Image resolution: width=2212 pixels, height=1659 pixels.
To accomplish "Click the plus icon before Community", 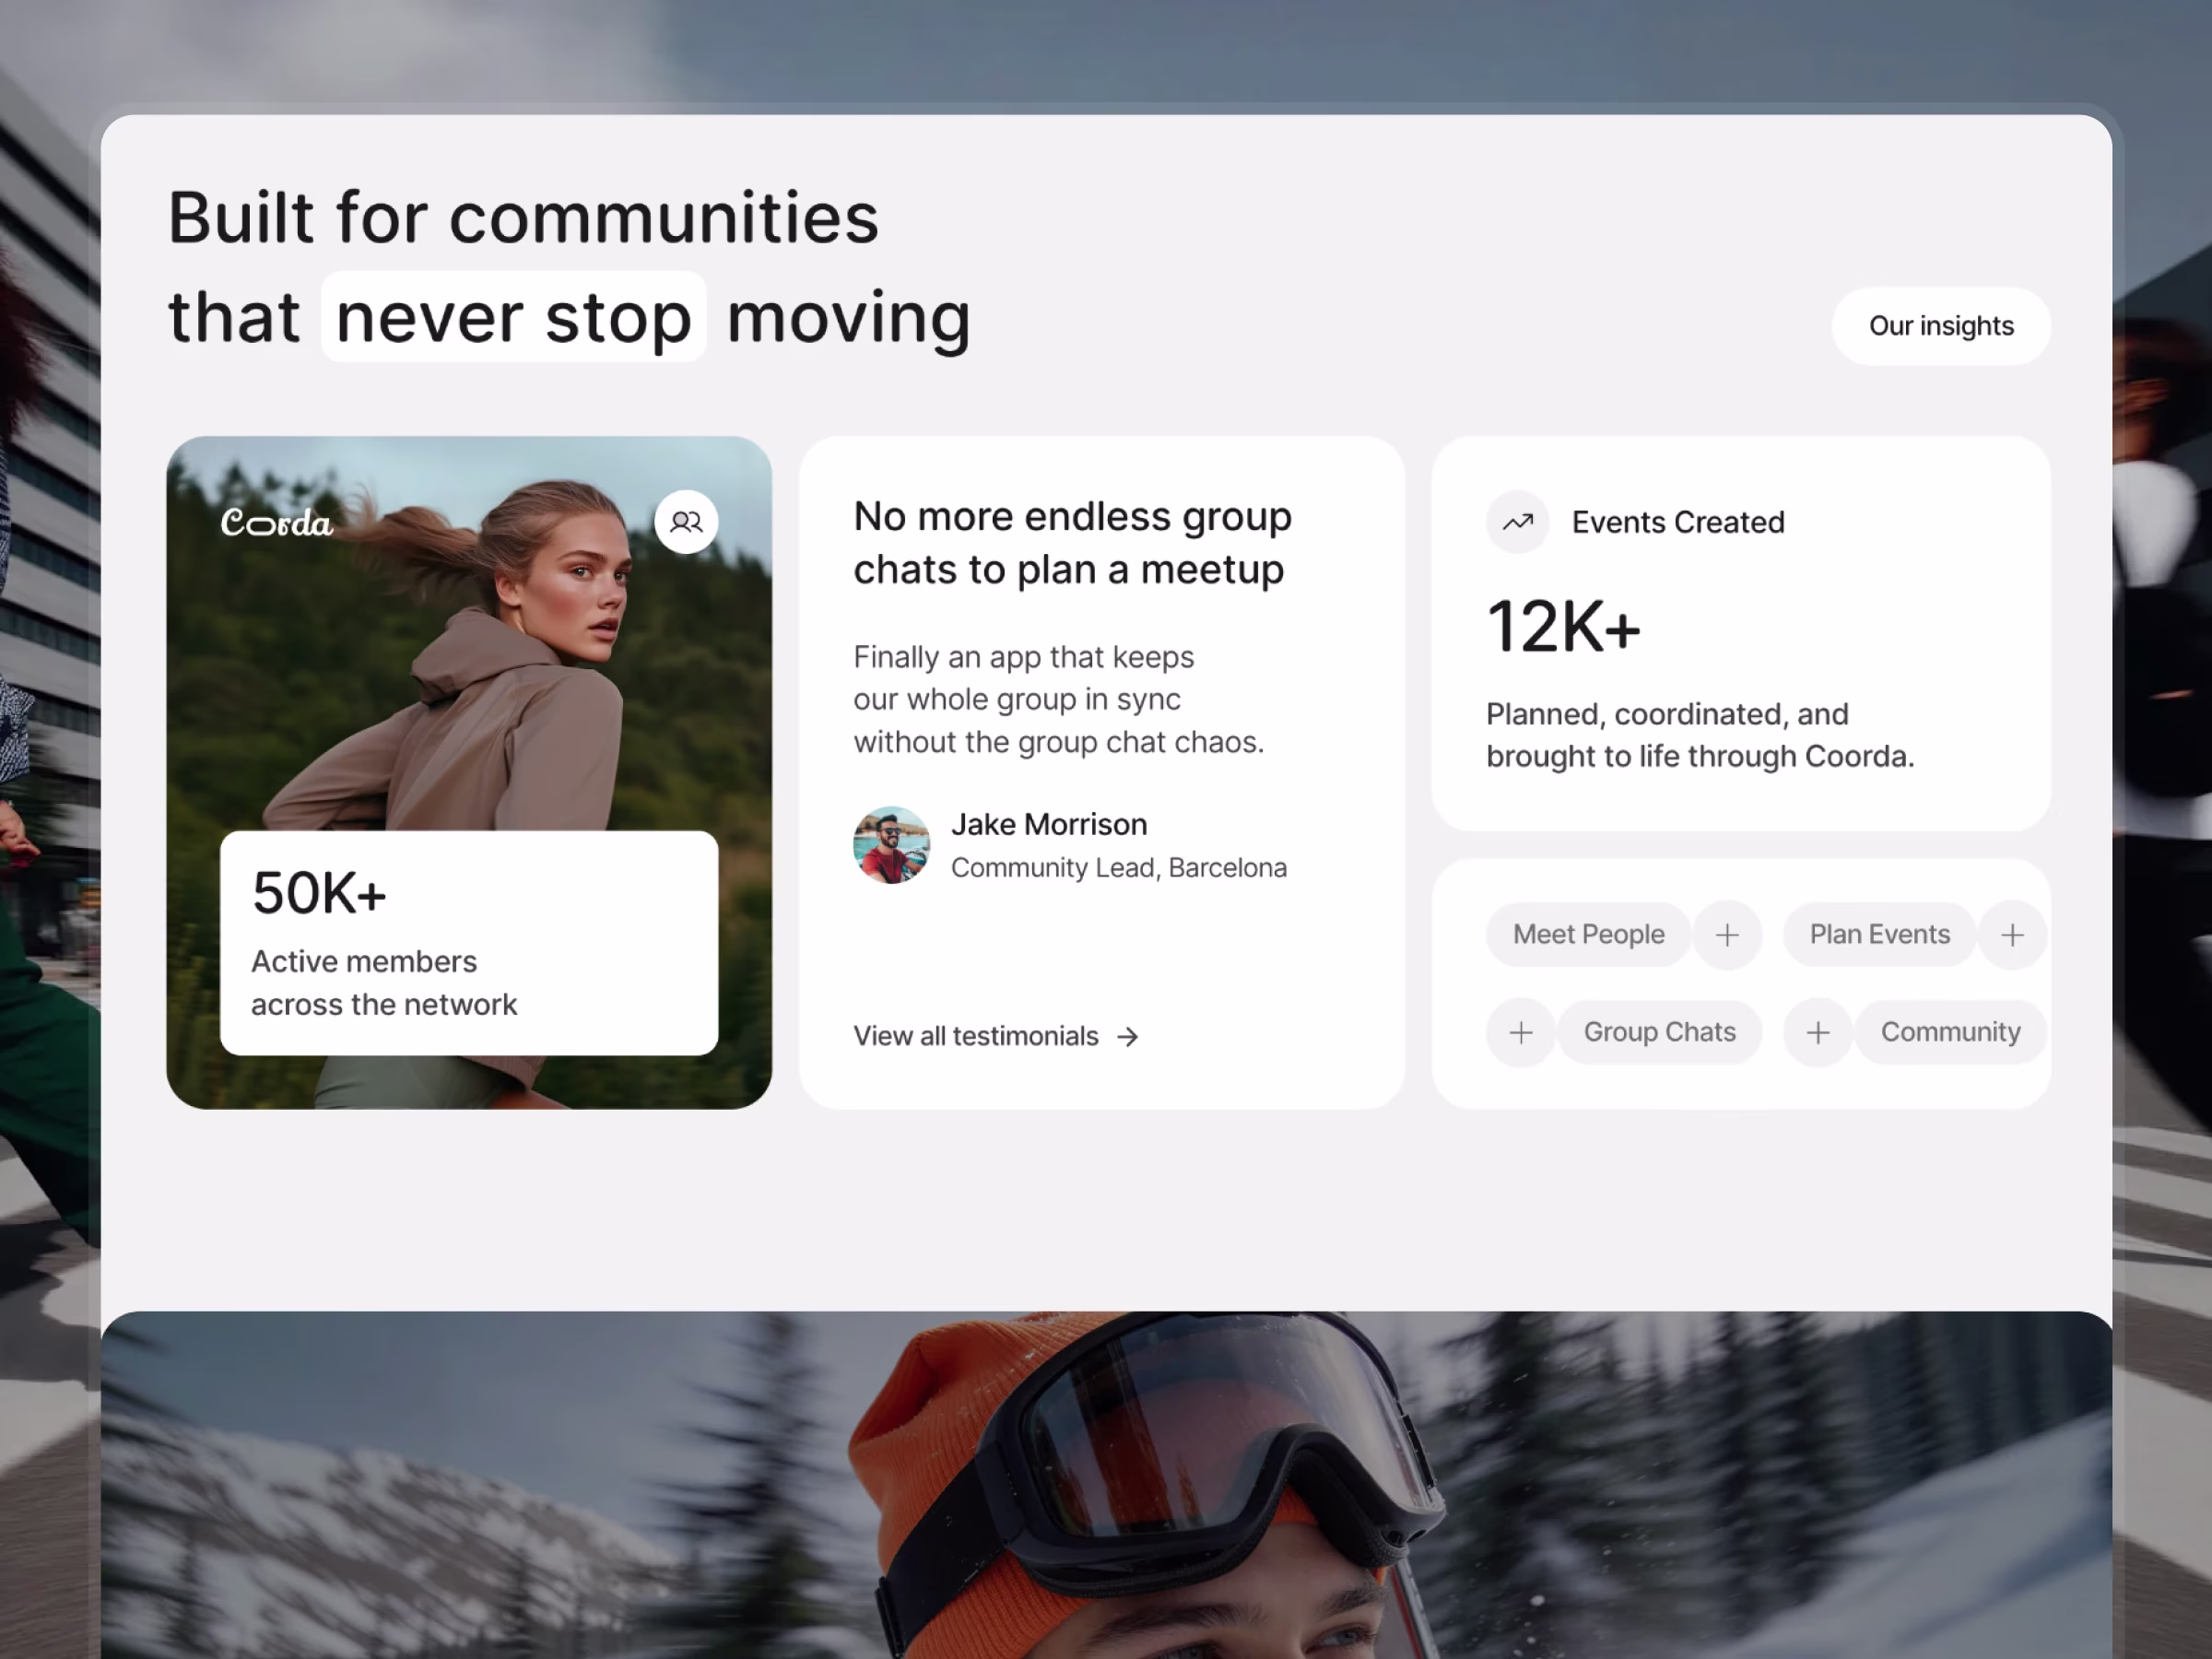I will coord(1818,1032).
